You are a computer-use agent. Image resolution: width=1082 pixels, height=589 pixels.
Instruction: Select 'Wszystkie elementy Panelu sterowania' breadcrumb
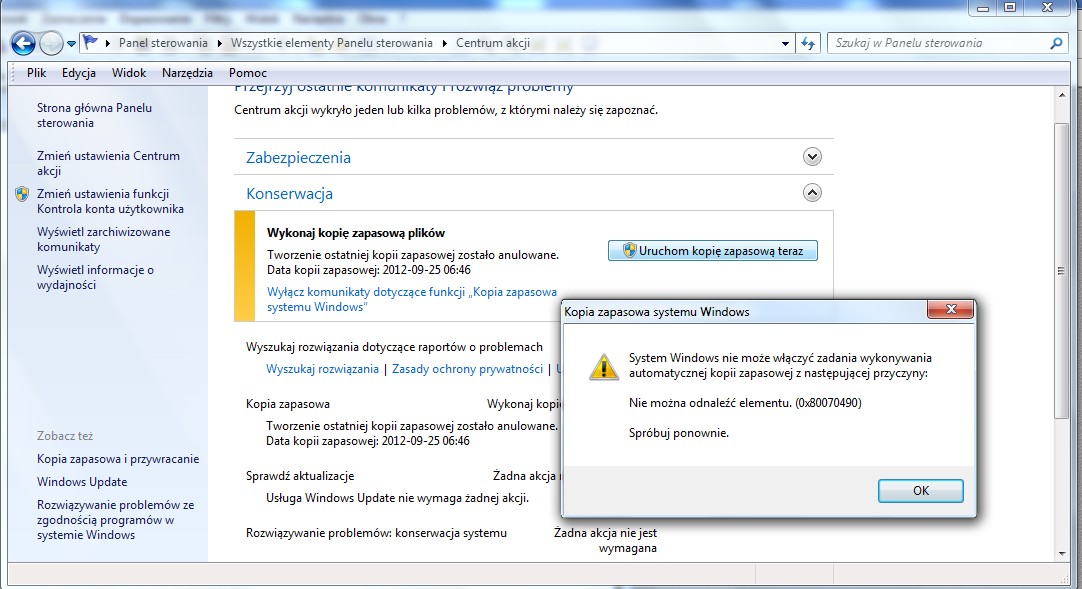click(331, 43)
